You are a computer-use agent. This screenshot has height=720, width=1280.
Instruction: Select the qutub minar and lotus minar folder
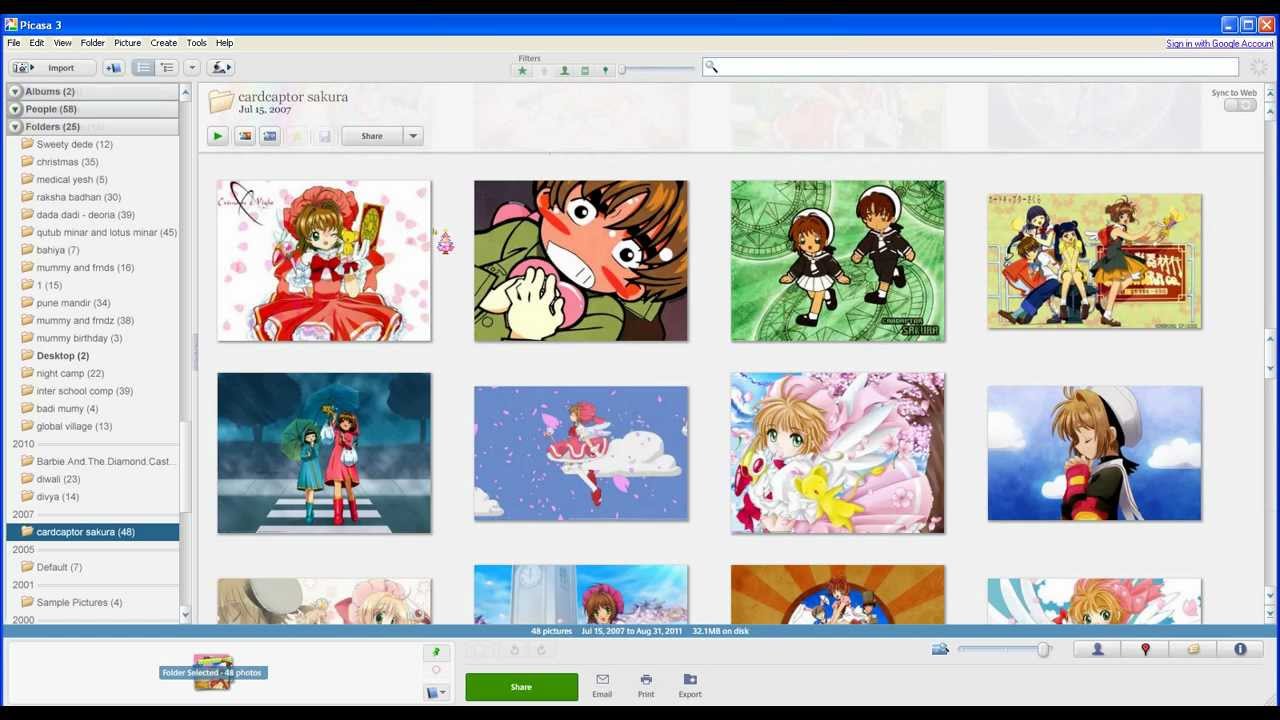pos(106,232)
